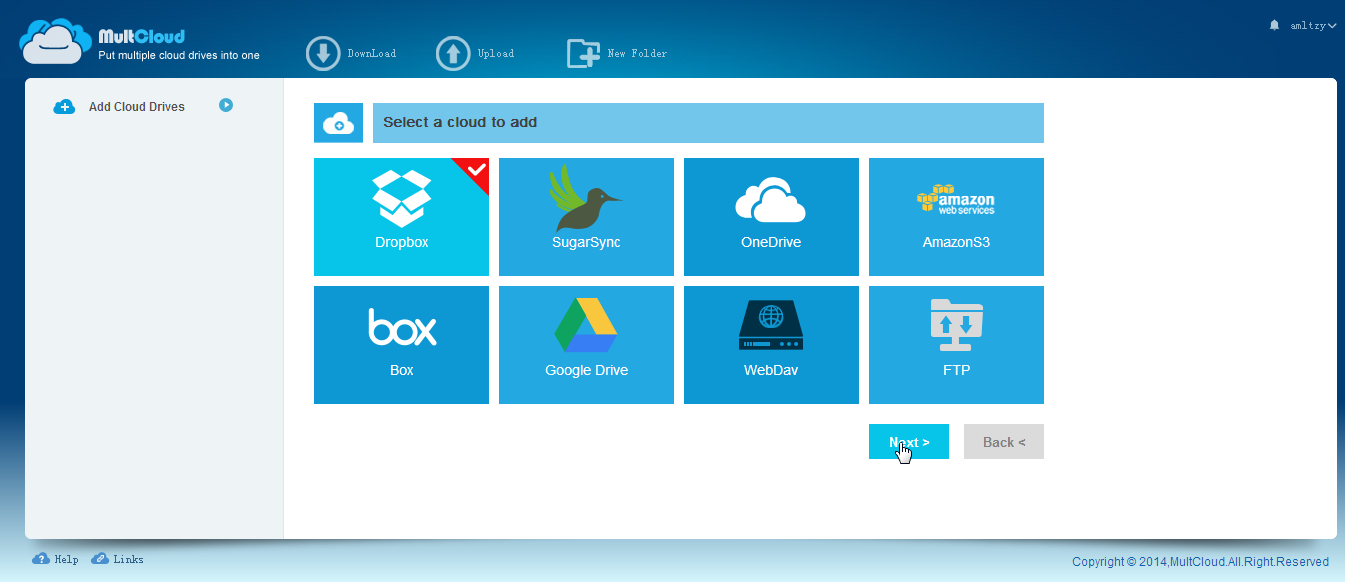Click the 'Select a cloud to add' heading

pos(460,122)
